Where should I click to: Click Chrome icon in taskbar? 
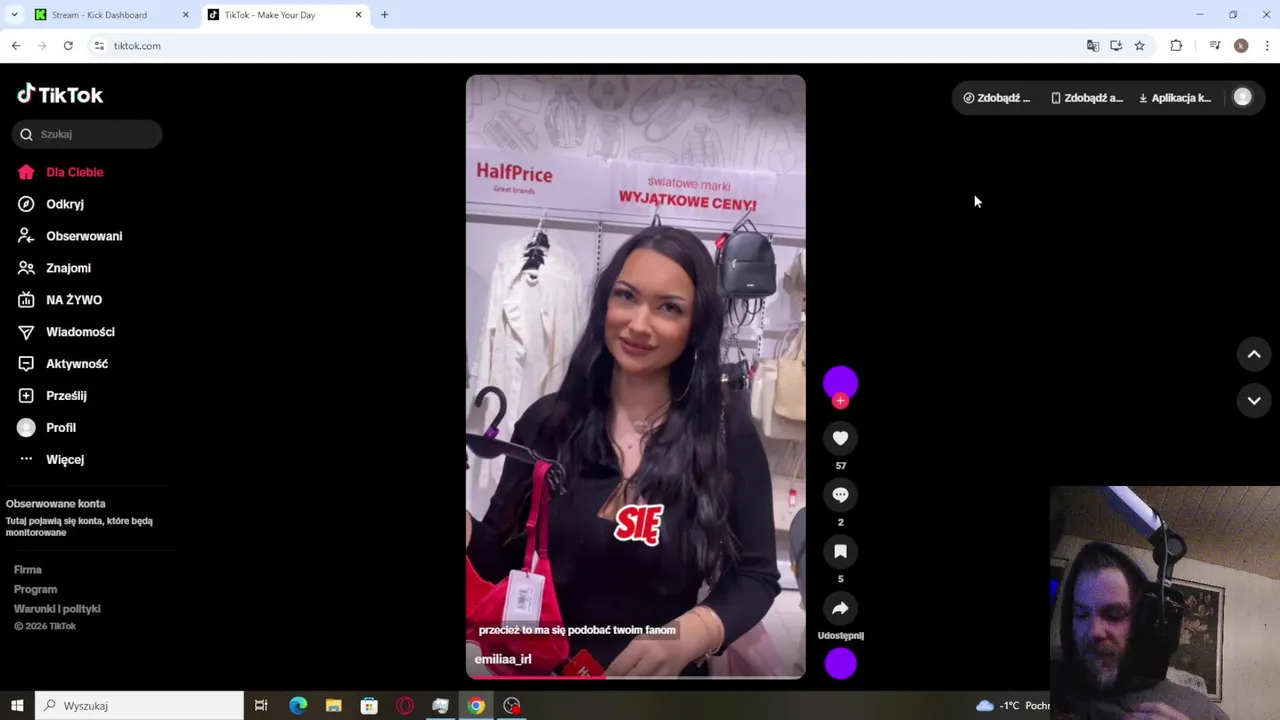pyautogui.click(x=476, y=706)
